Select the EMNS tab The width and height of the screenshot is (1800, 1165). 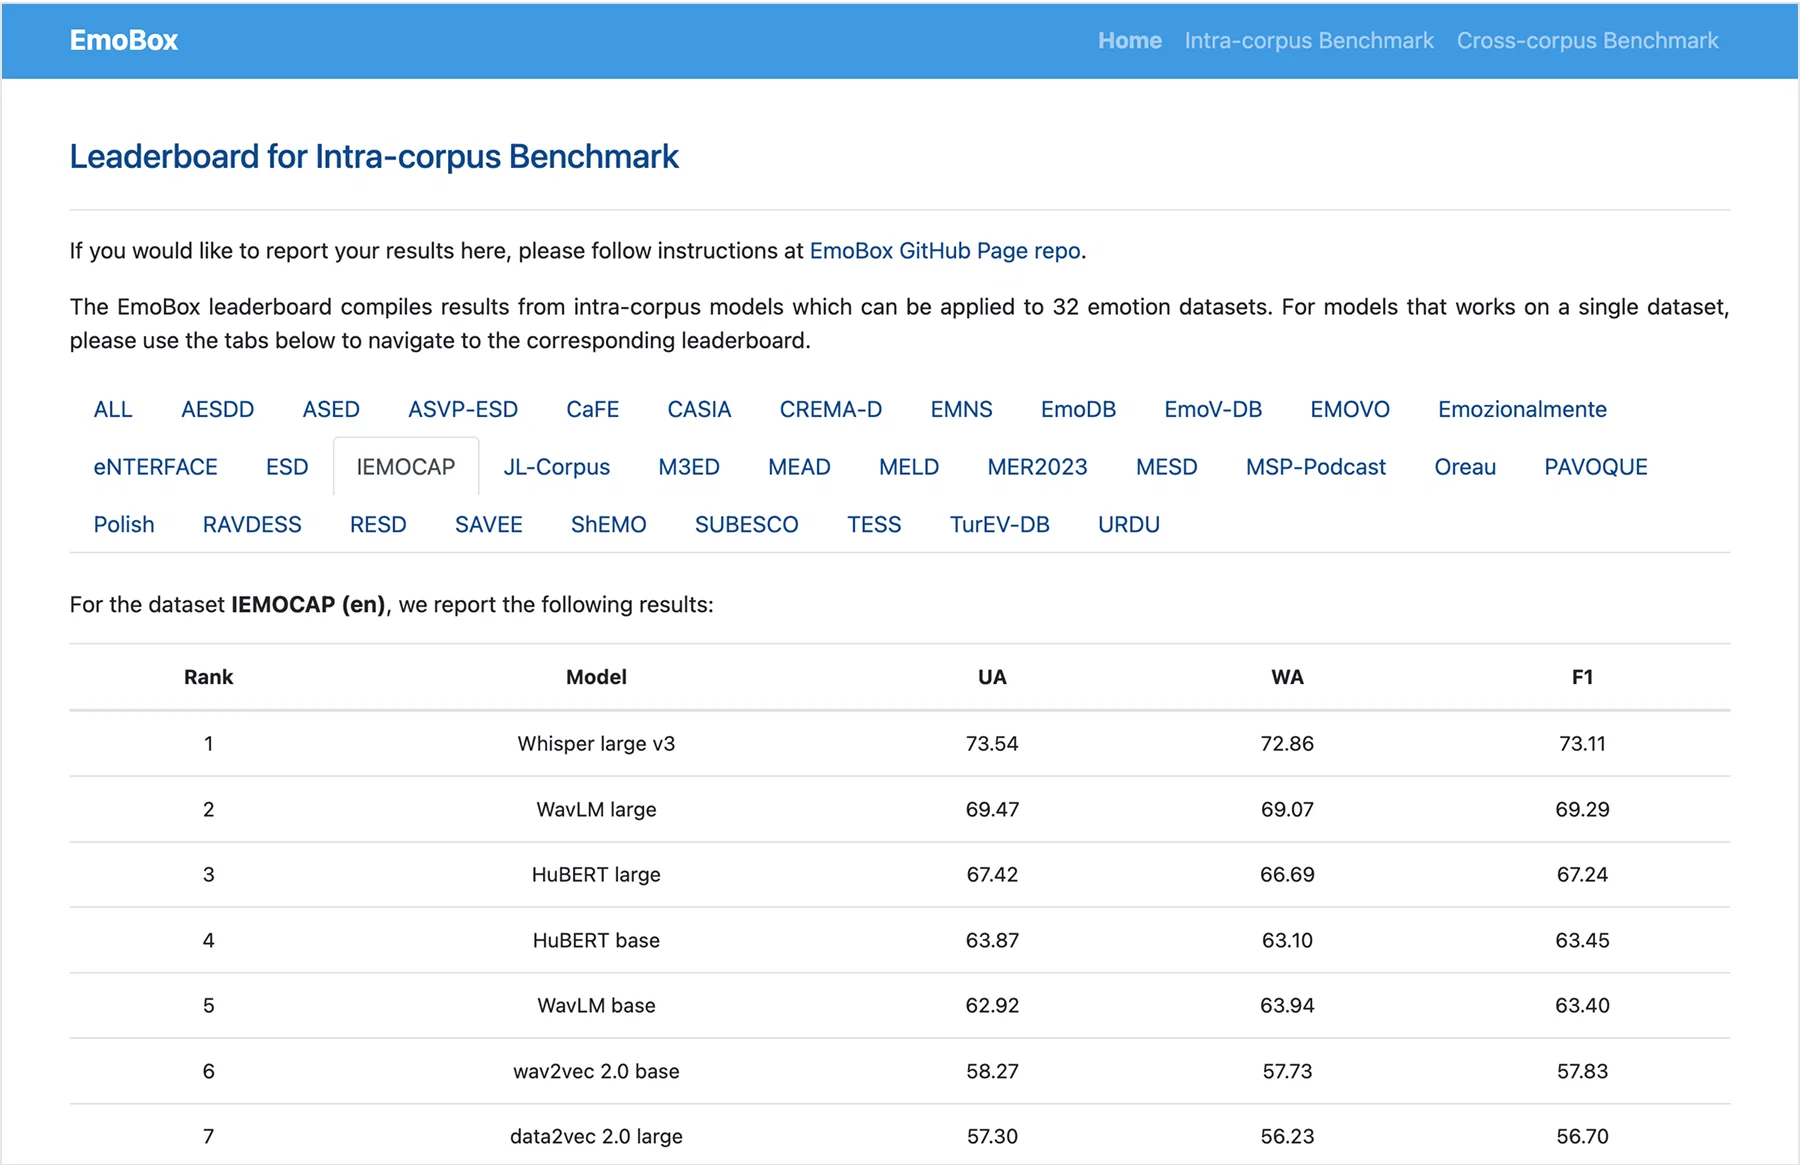[x=961, y=409]
